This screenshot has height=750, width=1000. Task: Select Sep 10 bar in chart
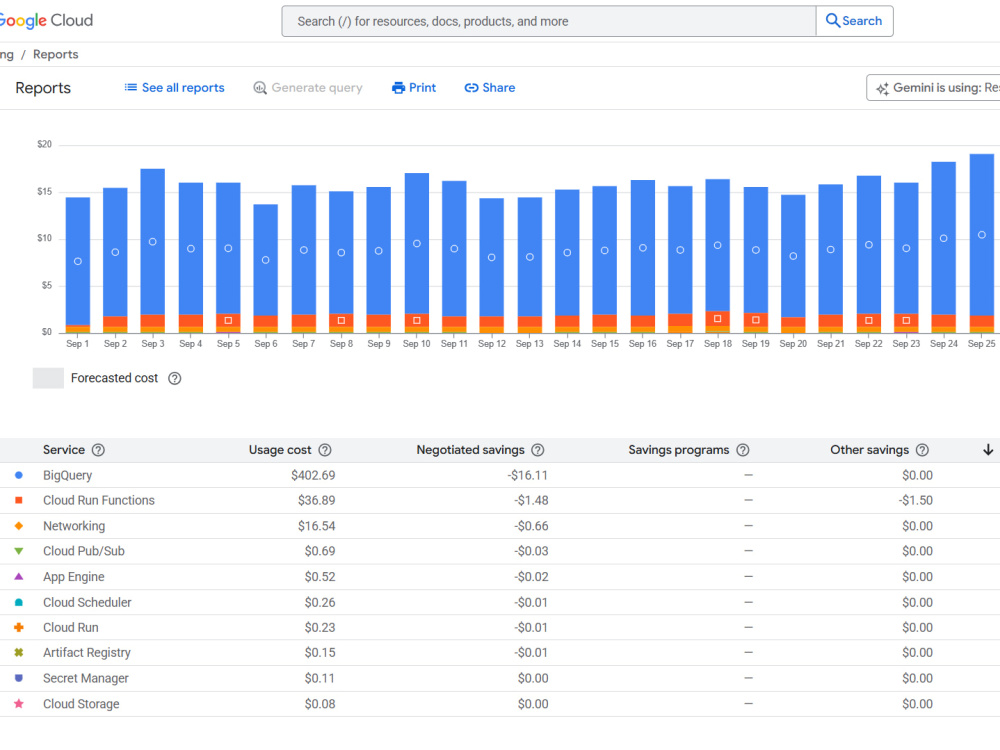[x=416, y=253]
